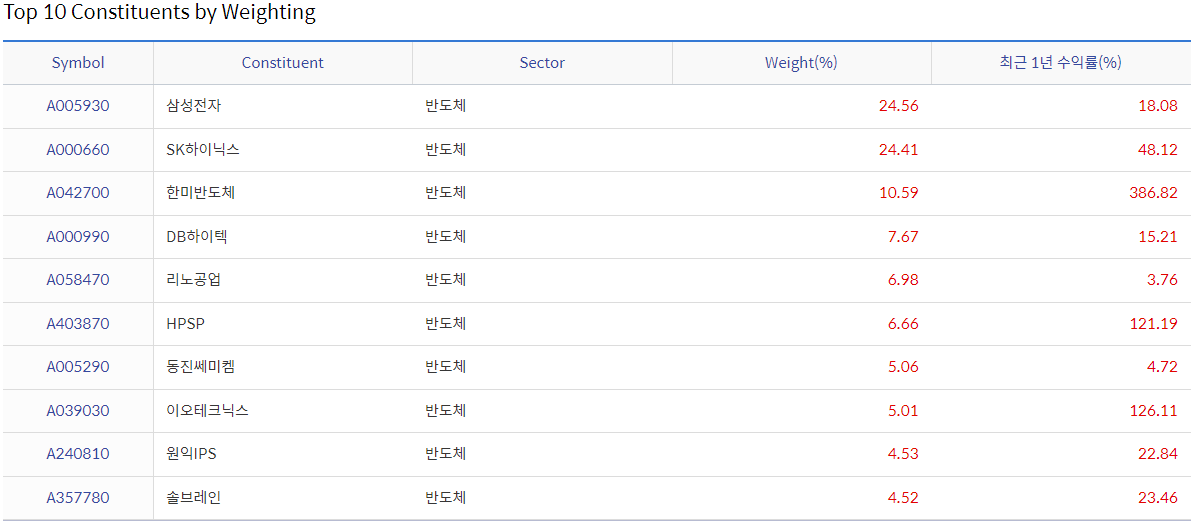Open symbol link A403870
The height and width of the screenshot is (528, 1202).
tap(78, 324)
